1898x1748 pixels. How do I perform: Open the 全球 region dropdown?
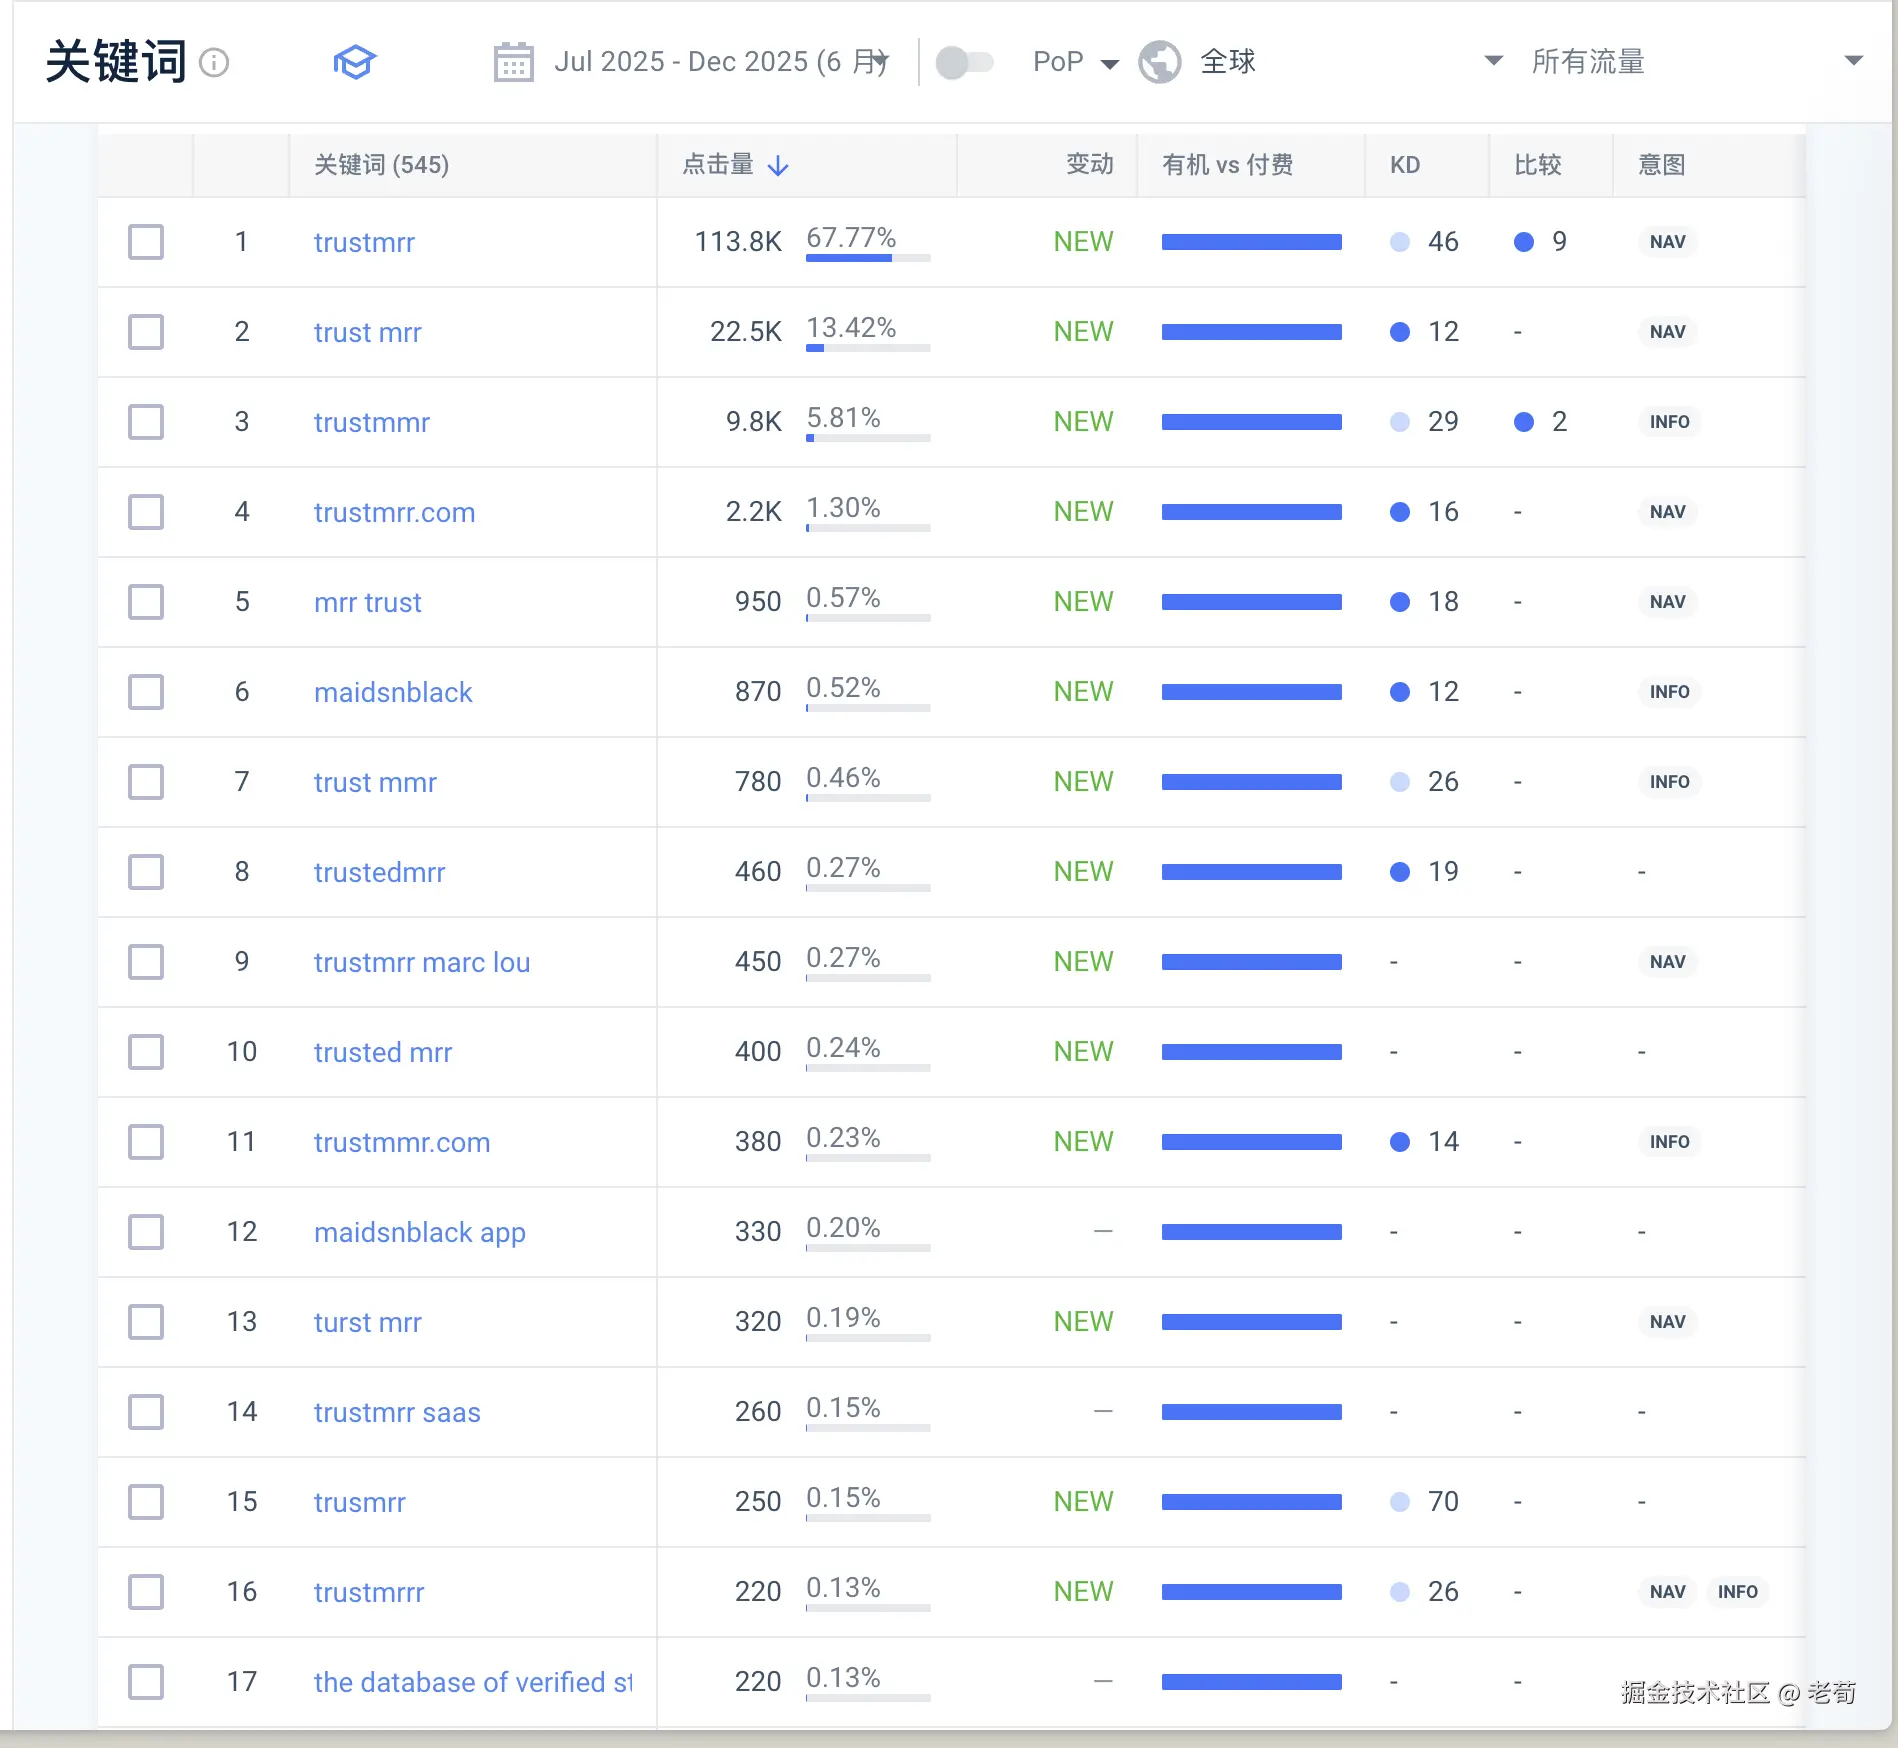[x=1322, y=62]
